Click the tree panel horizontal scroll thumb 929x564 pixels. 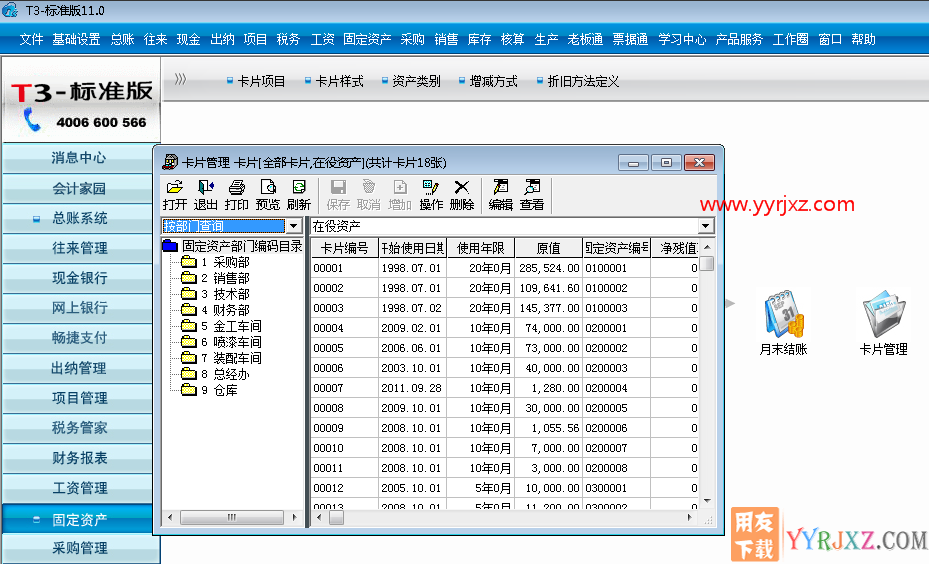click(231, 517)
